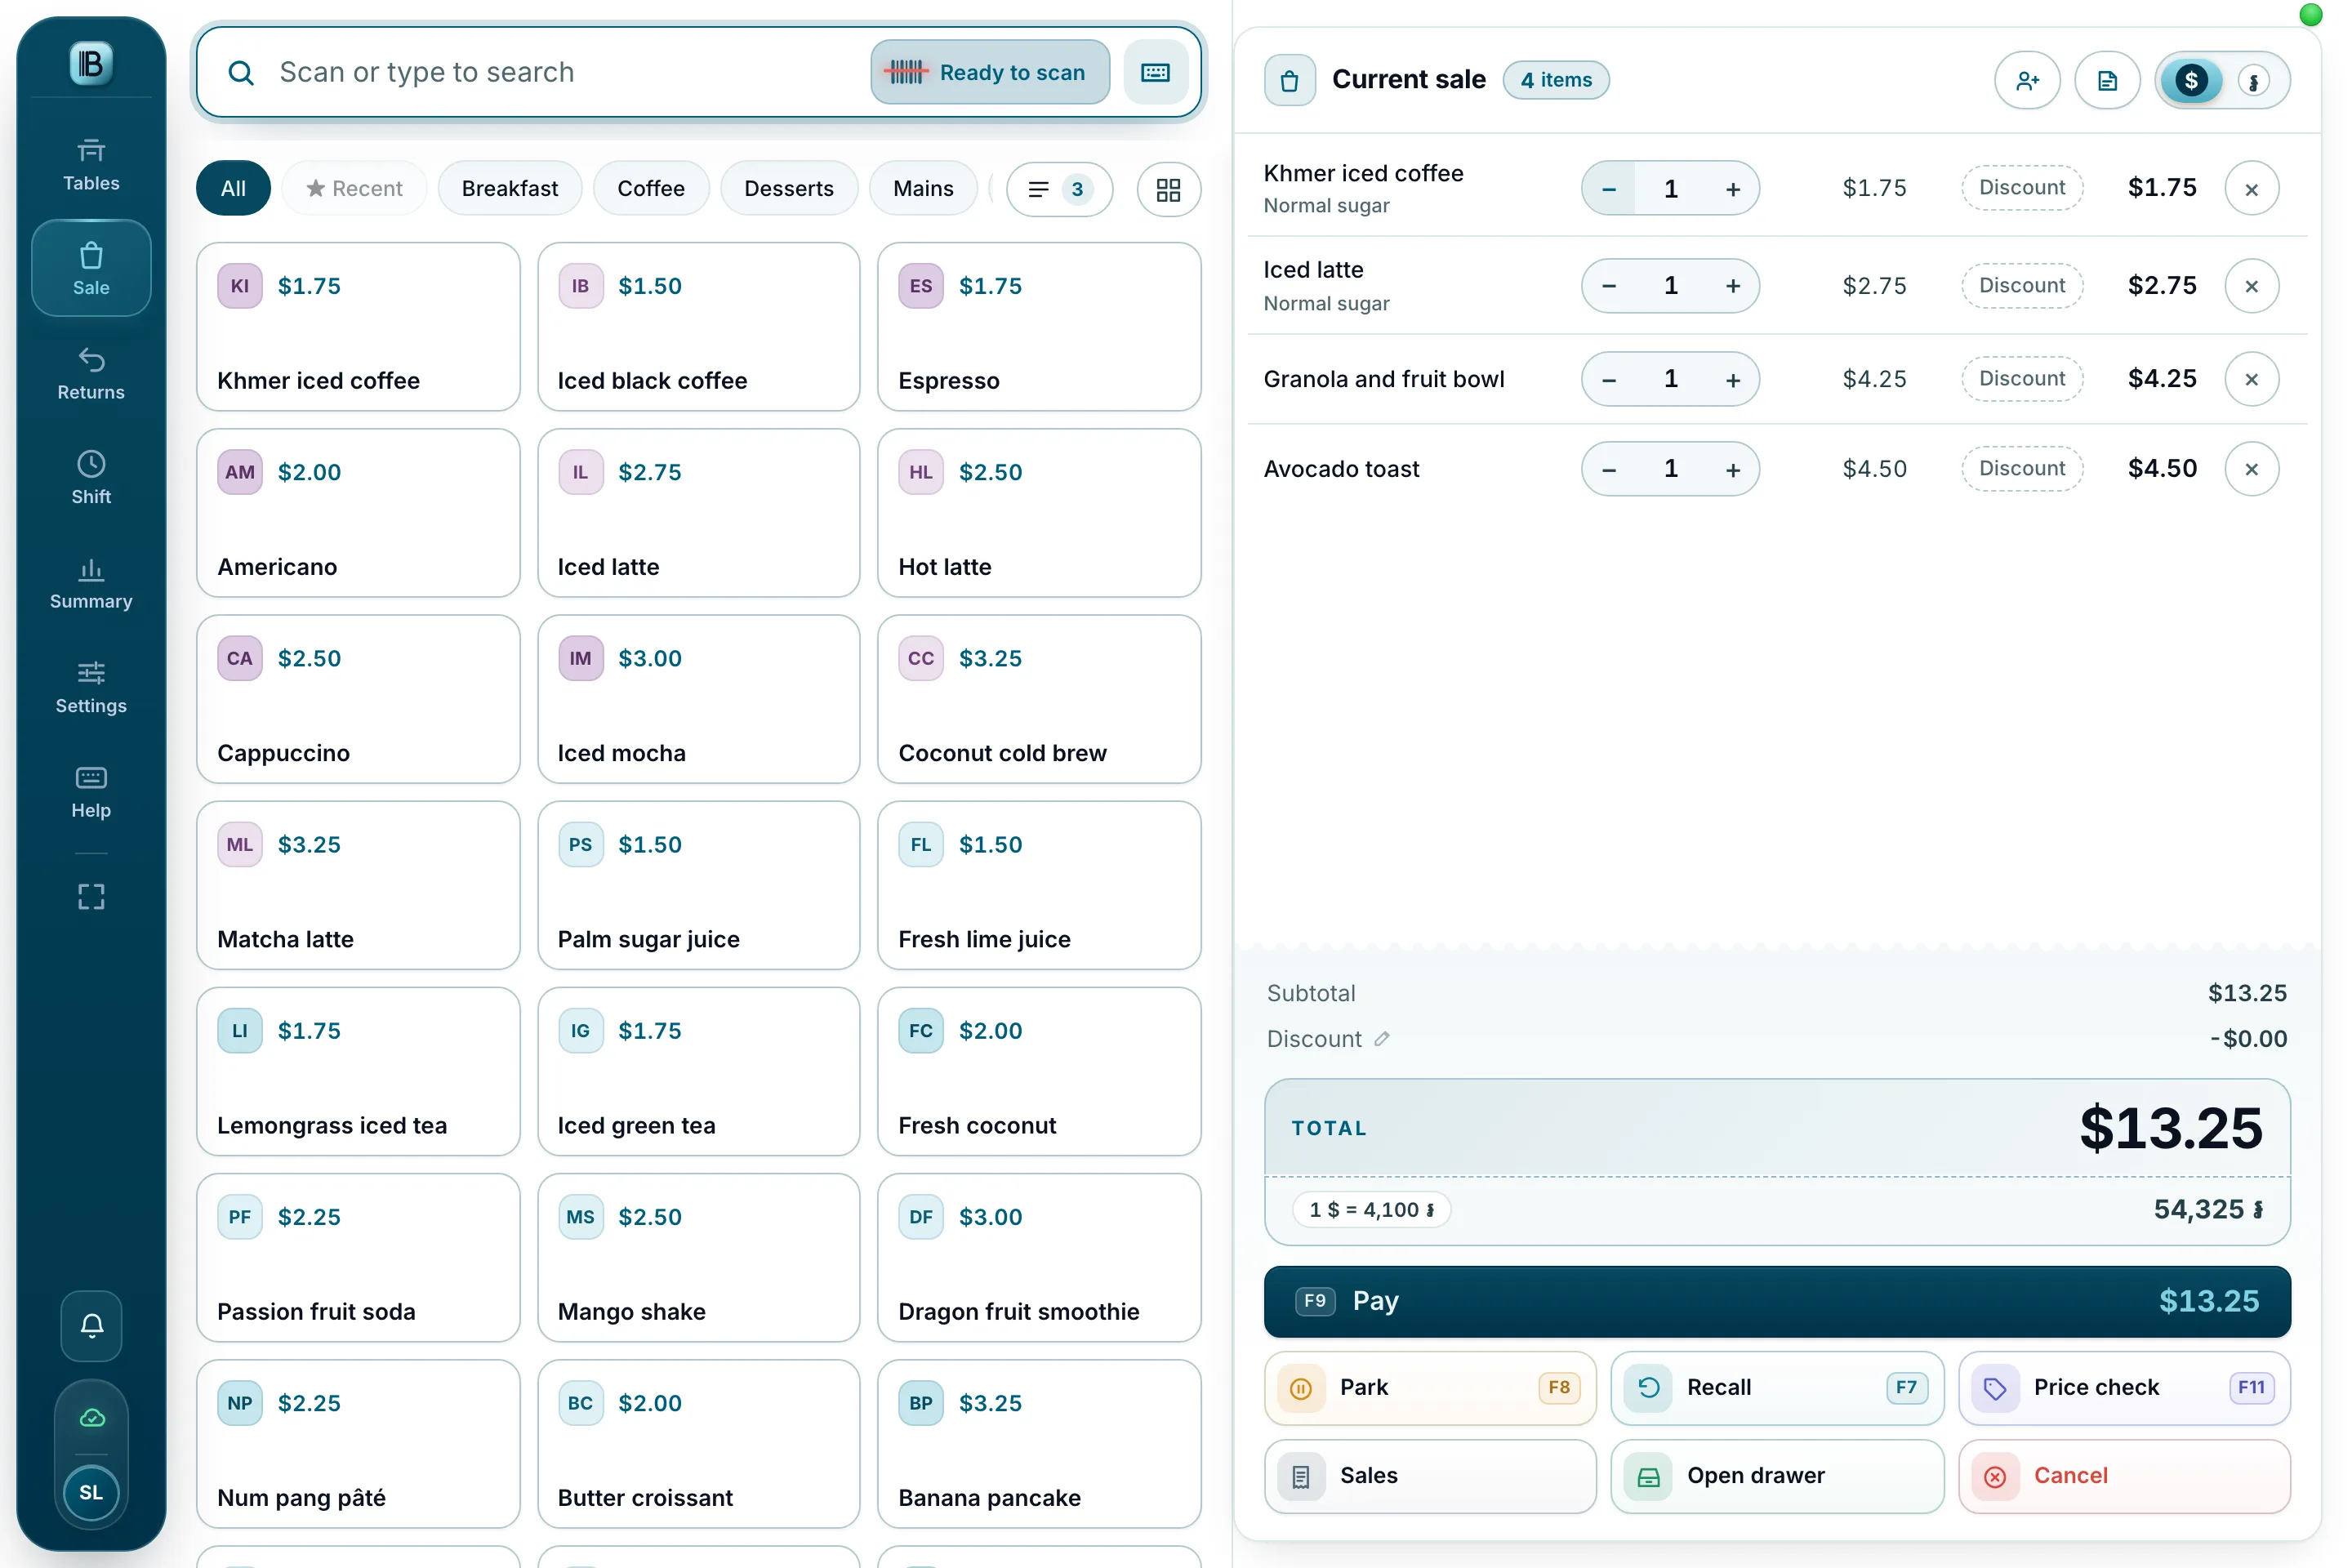This screenshot has width=2352, height=1568.
Task: Increase Iced latte quantity
Action: point(1732,286)
